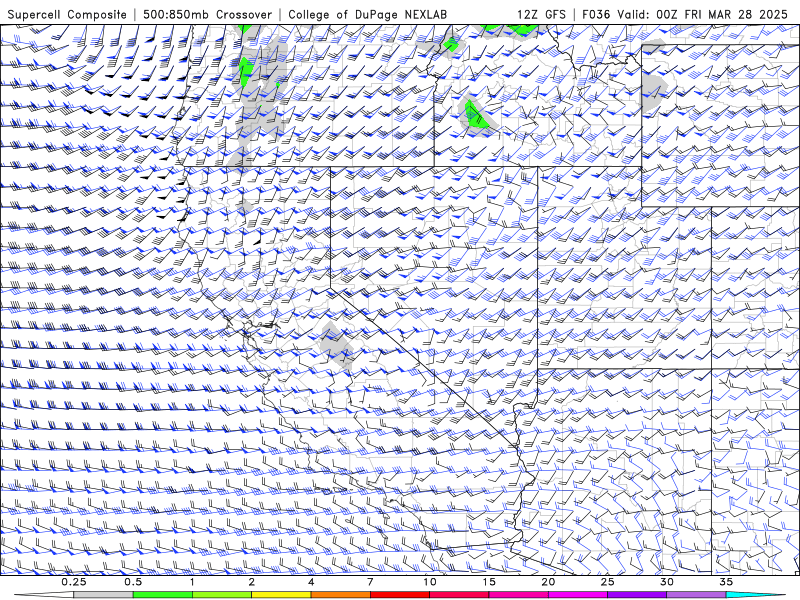Click the "4" legend value
Screen dimensions: 800x600
(x=311, y=582)
